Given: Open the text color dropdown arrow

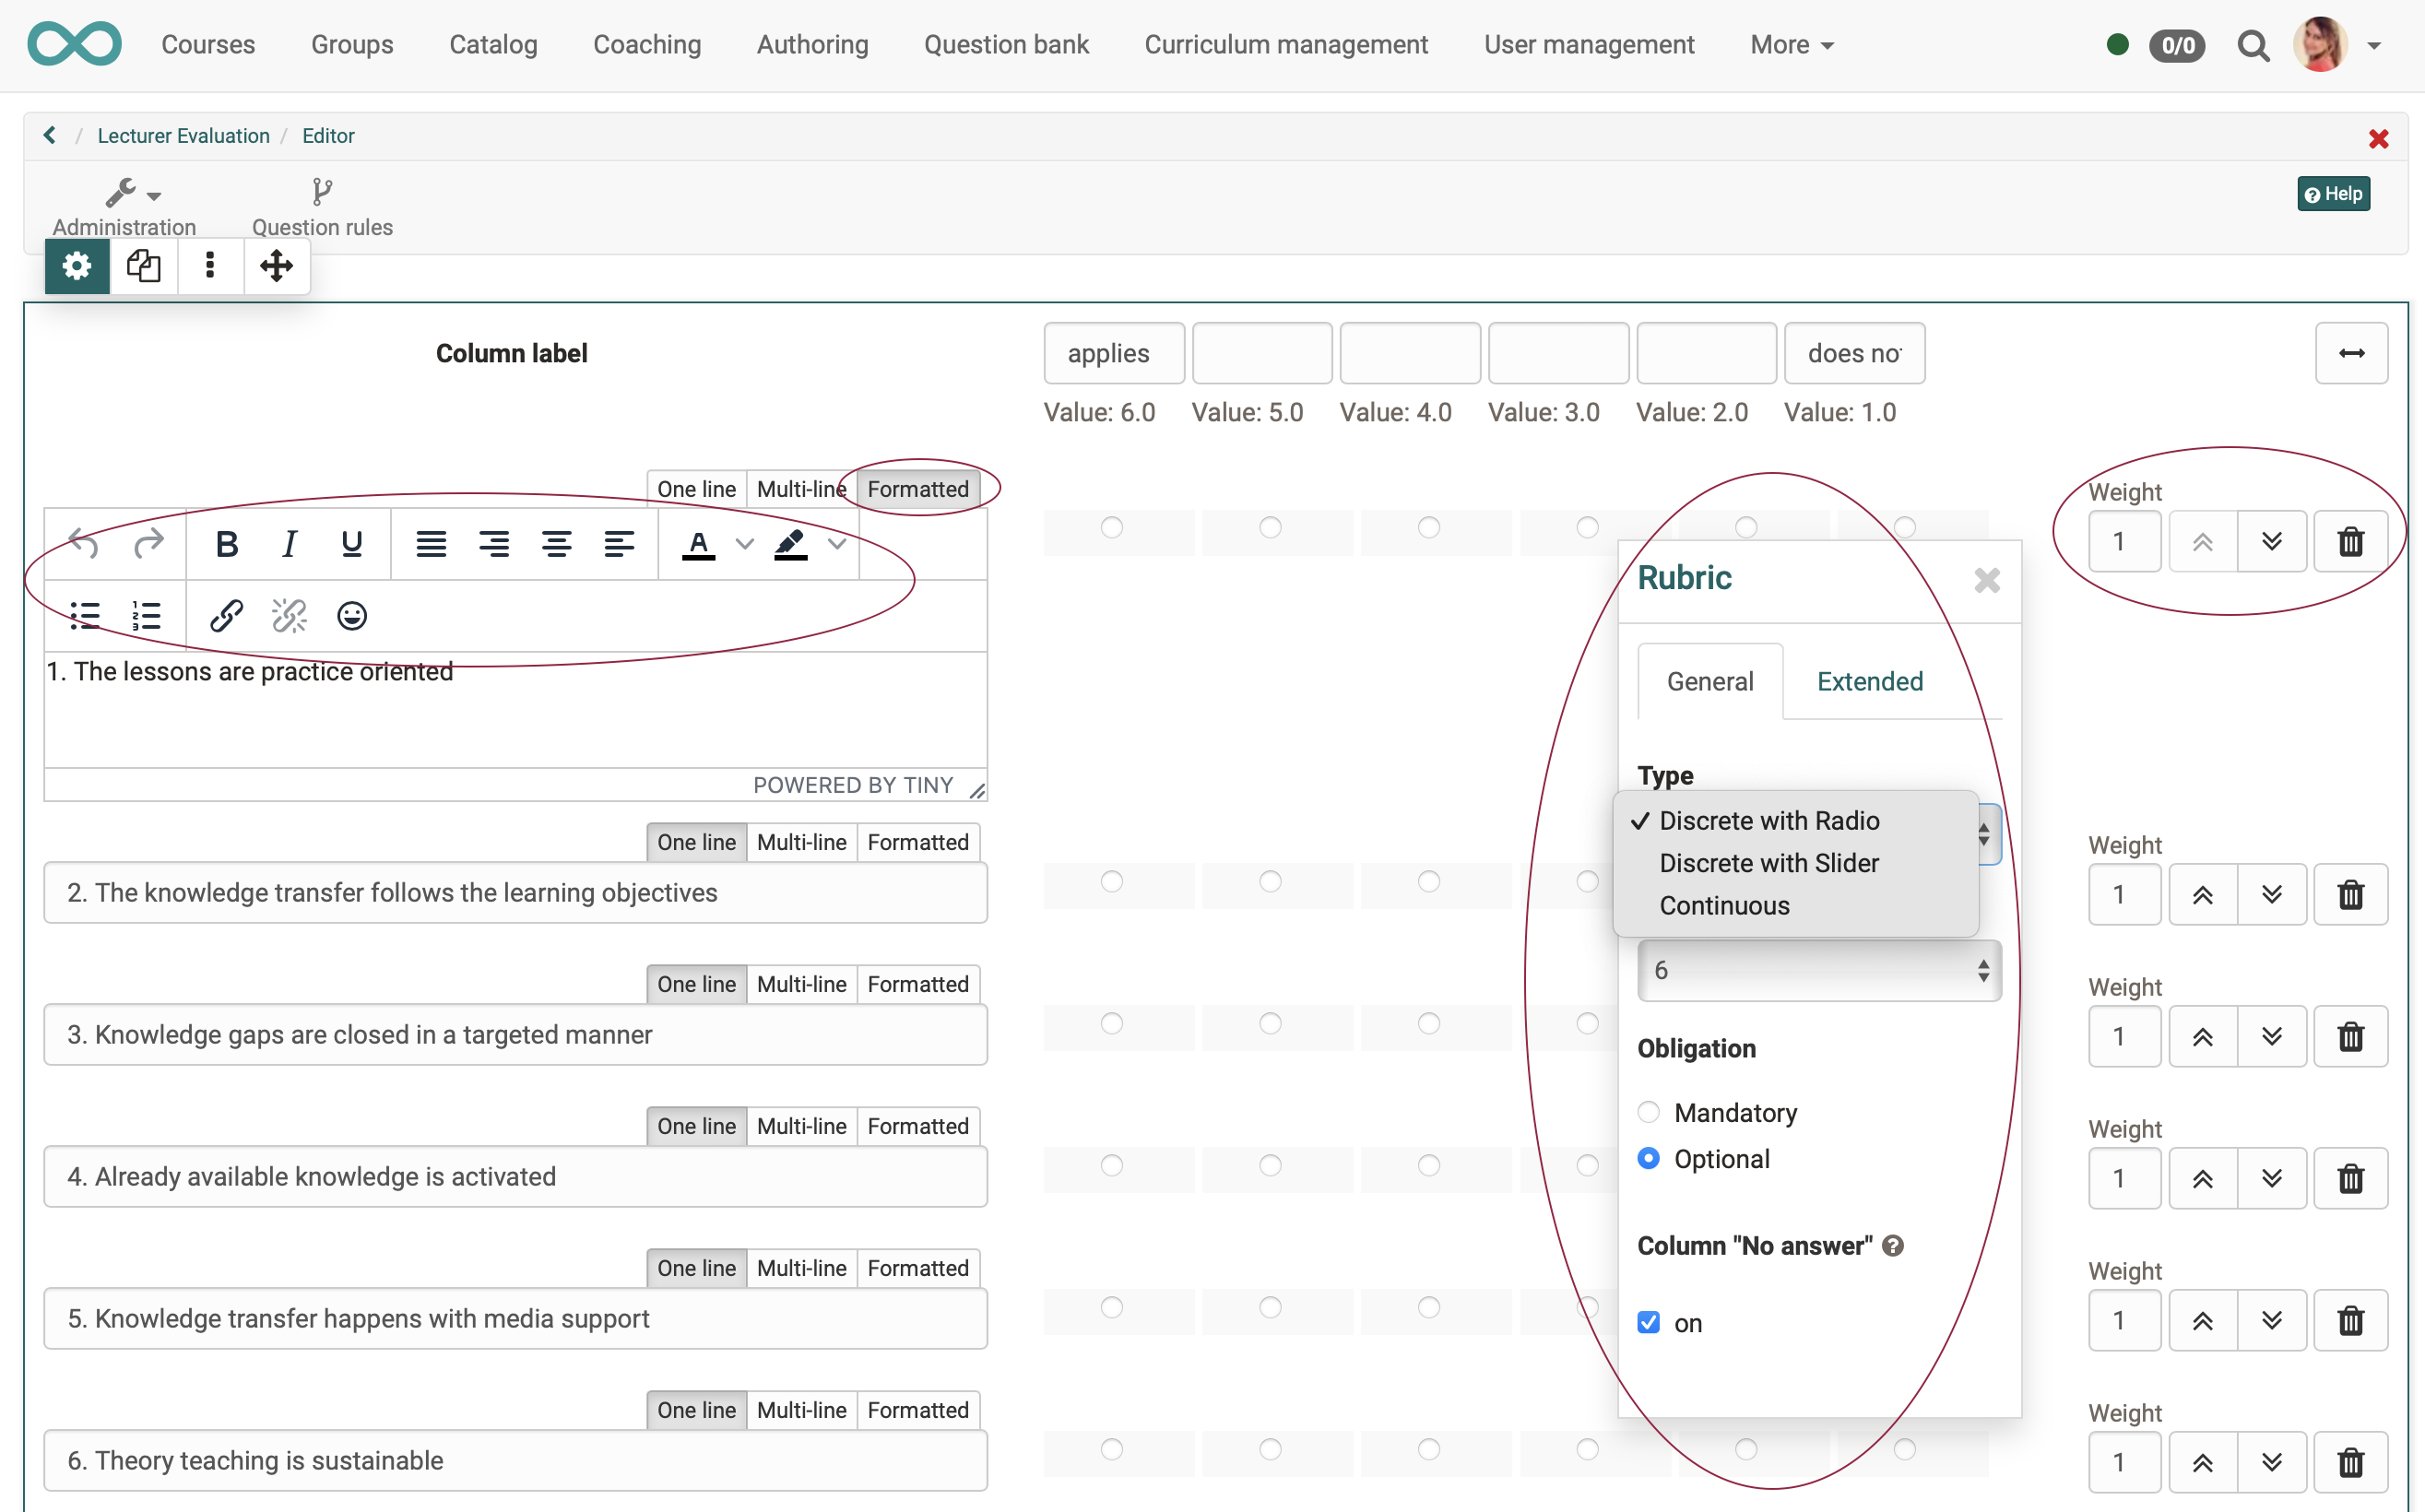Looking at the screenshot, I should click(744, 544).
